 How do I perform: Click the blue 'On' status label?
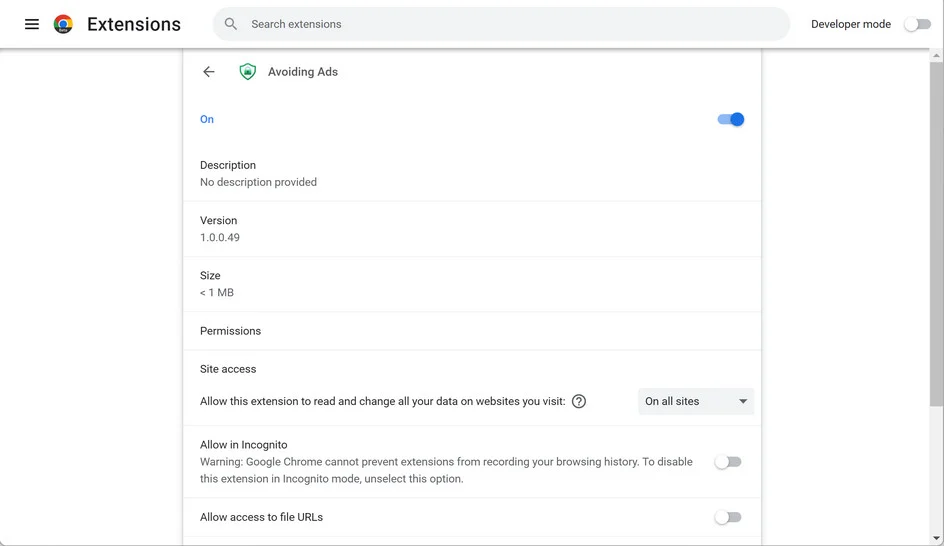pos(207,119)
